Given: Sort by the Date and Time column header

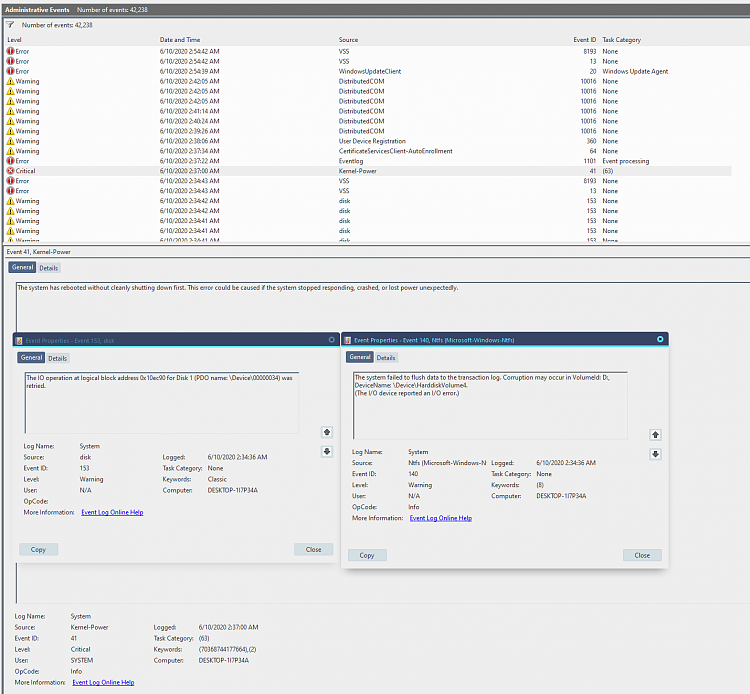Looking at the screenshot, I should click(180, 40).
